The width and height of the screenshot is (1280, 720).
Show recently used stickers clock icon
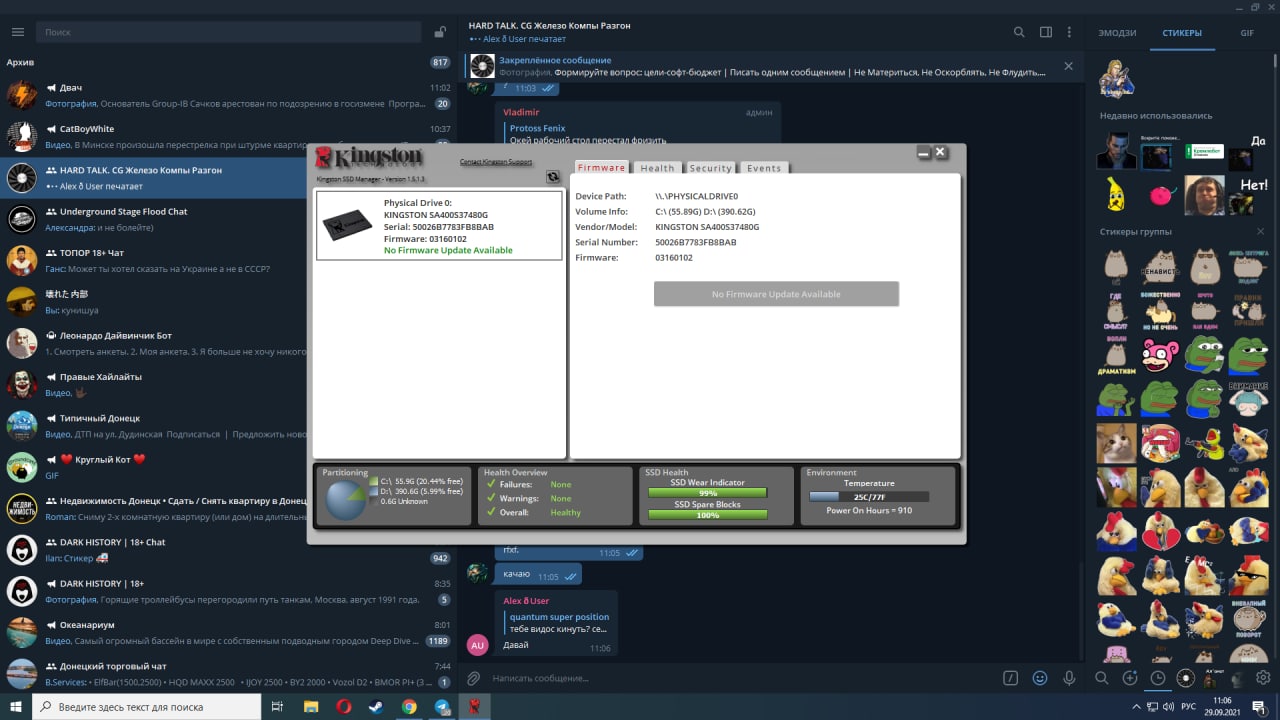(1157, 678)
